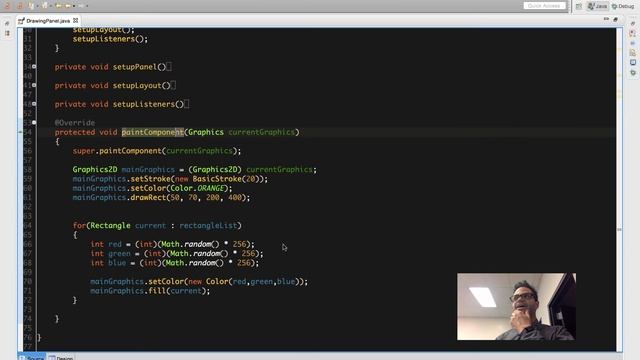Click Color.ORANGE in setColor call
The width and height of the screenshot is (640, 360).
[x=198, y=188]
